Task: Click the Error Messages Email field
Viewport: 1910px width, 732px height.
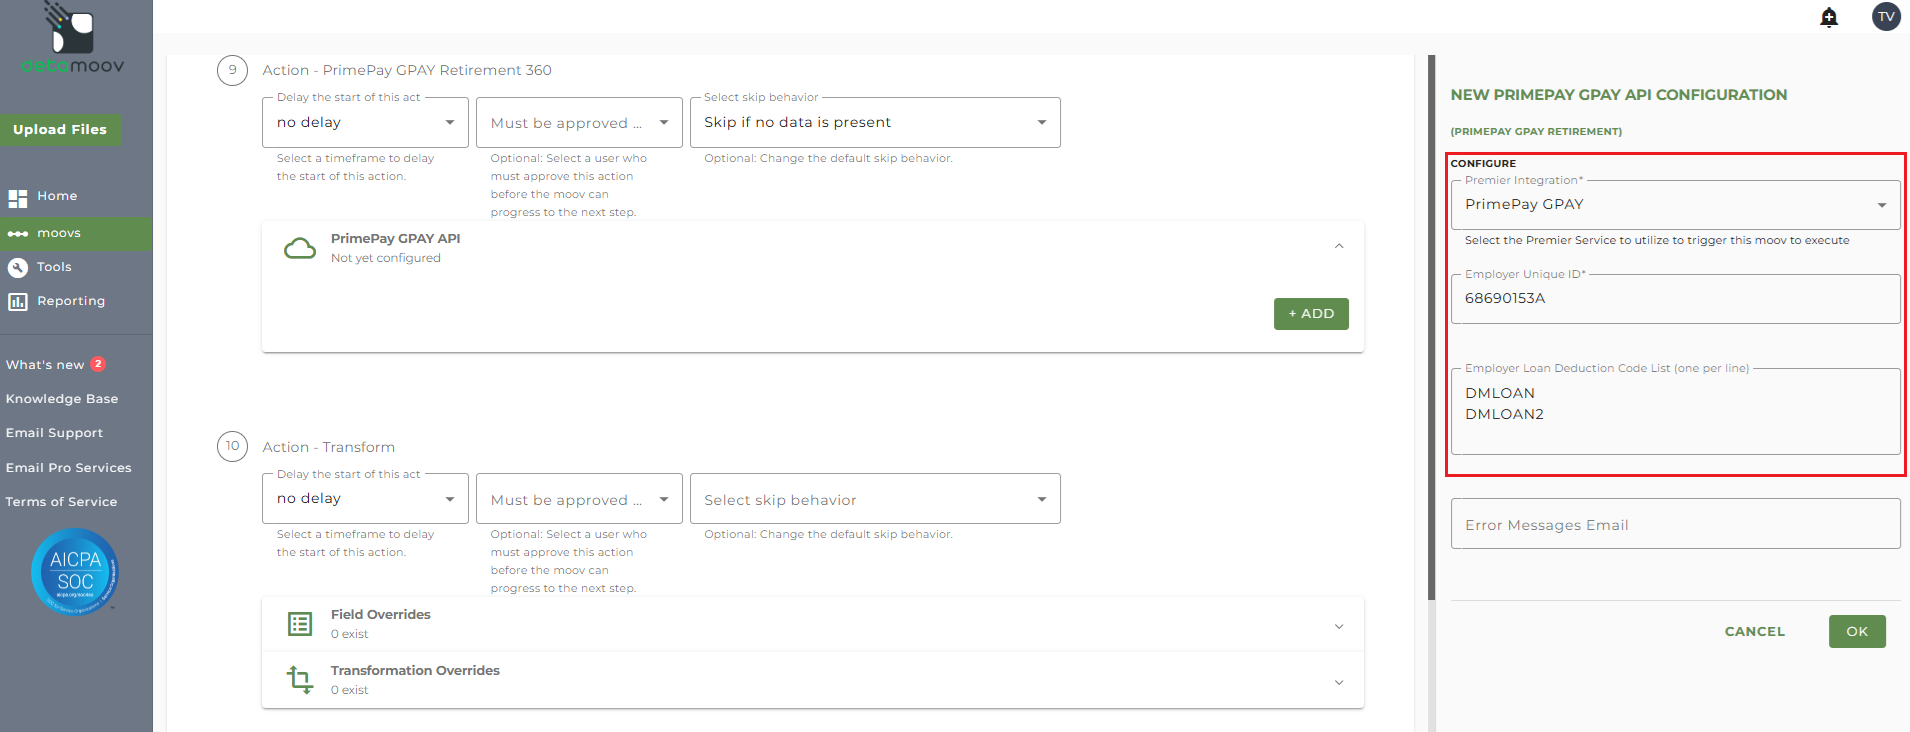Action: [x=1675, y=524]
